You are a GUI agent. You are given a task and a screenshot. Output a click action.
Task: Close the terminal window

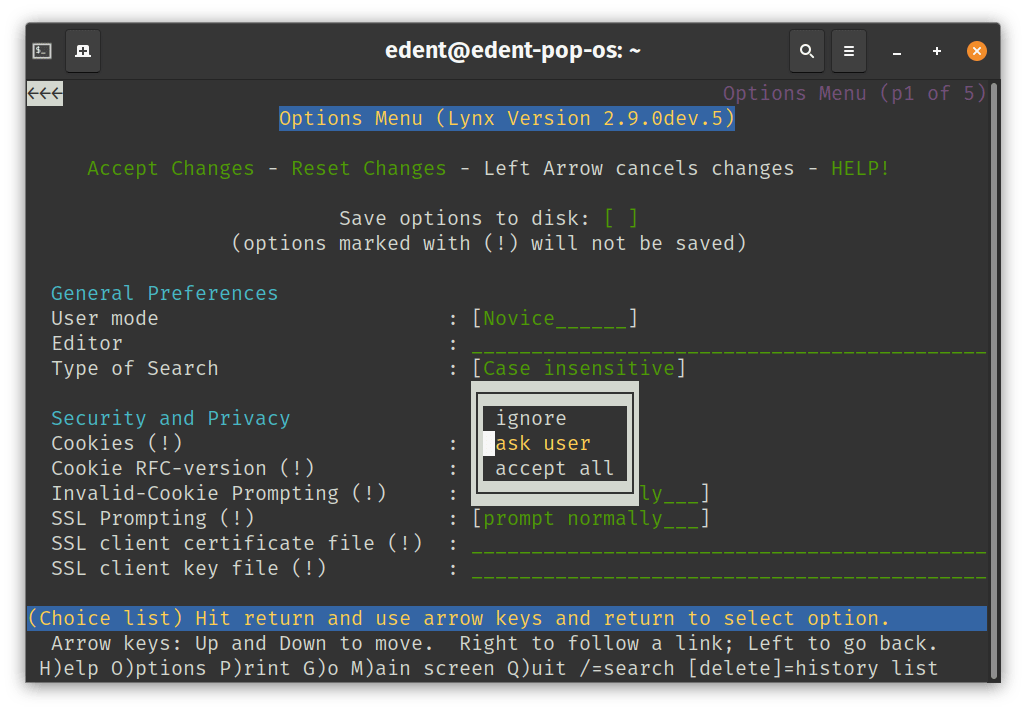pyautogui.click(x=977, y=51)
